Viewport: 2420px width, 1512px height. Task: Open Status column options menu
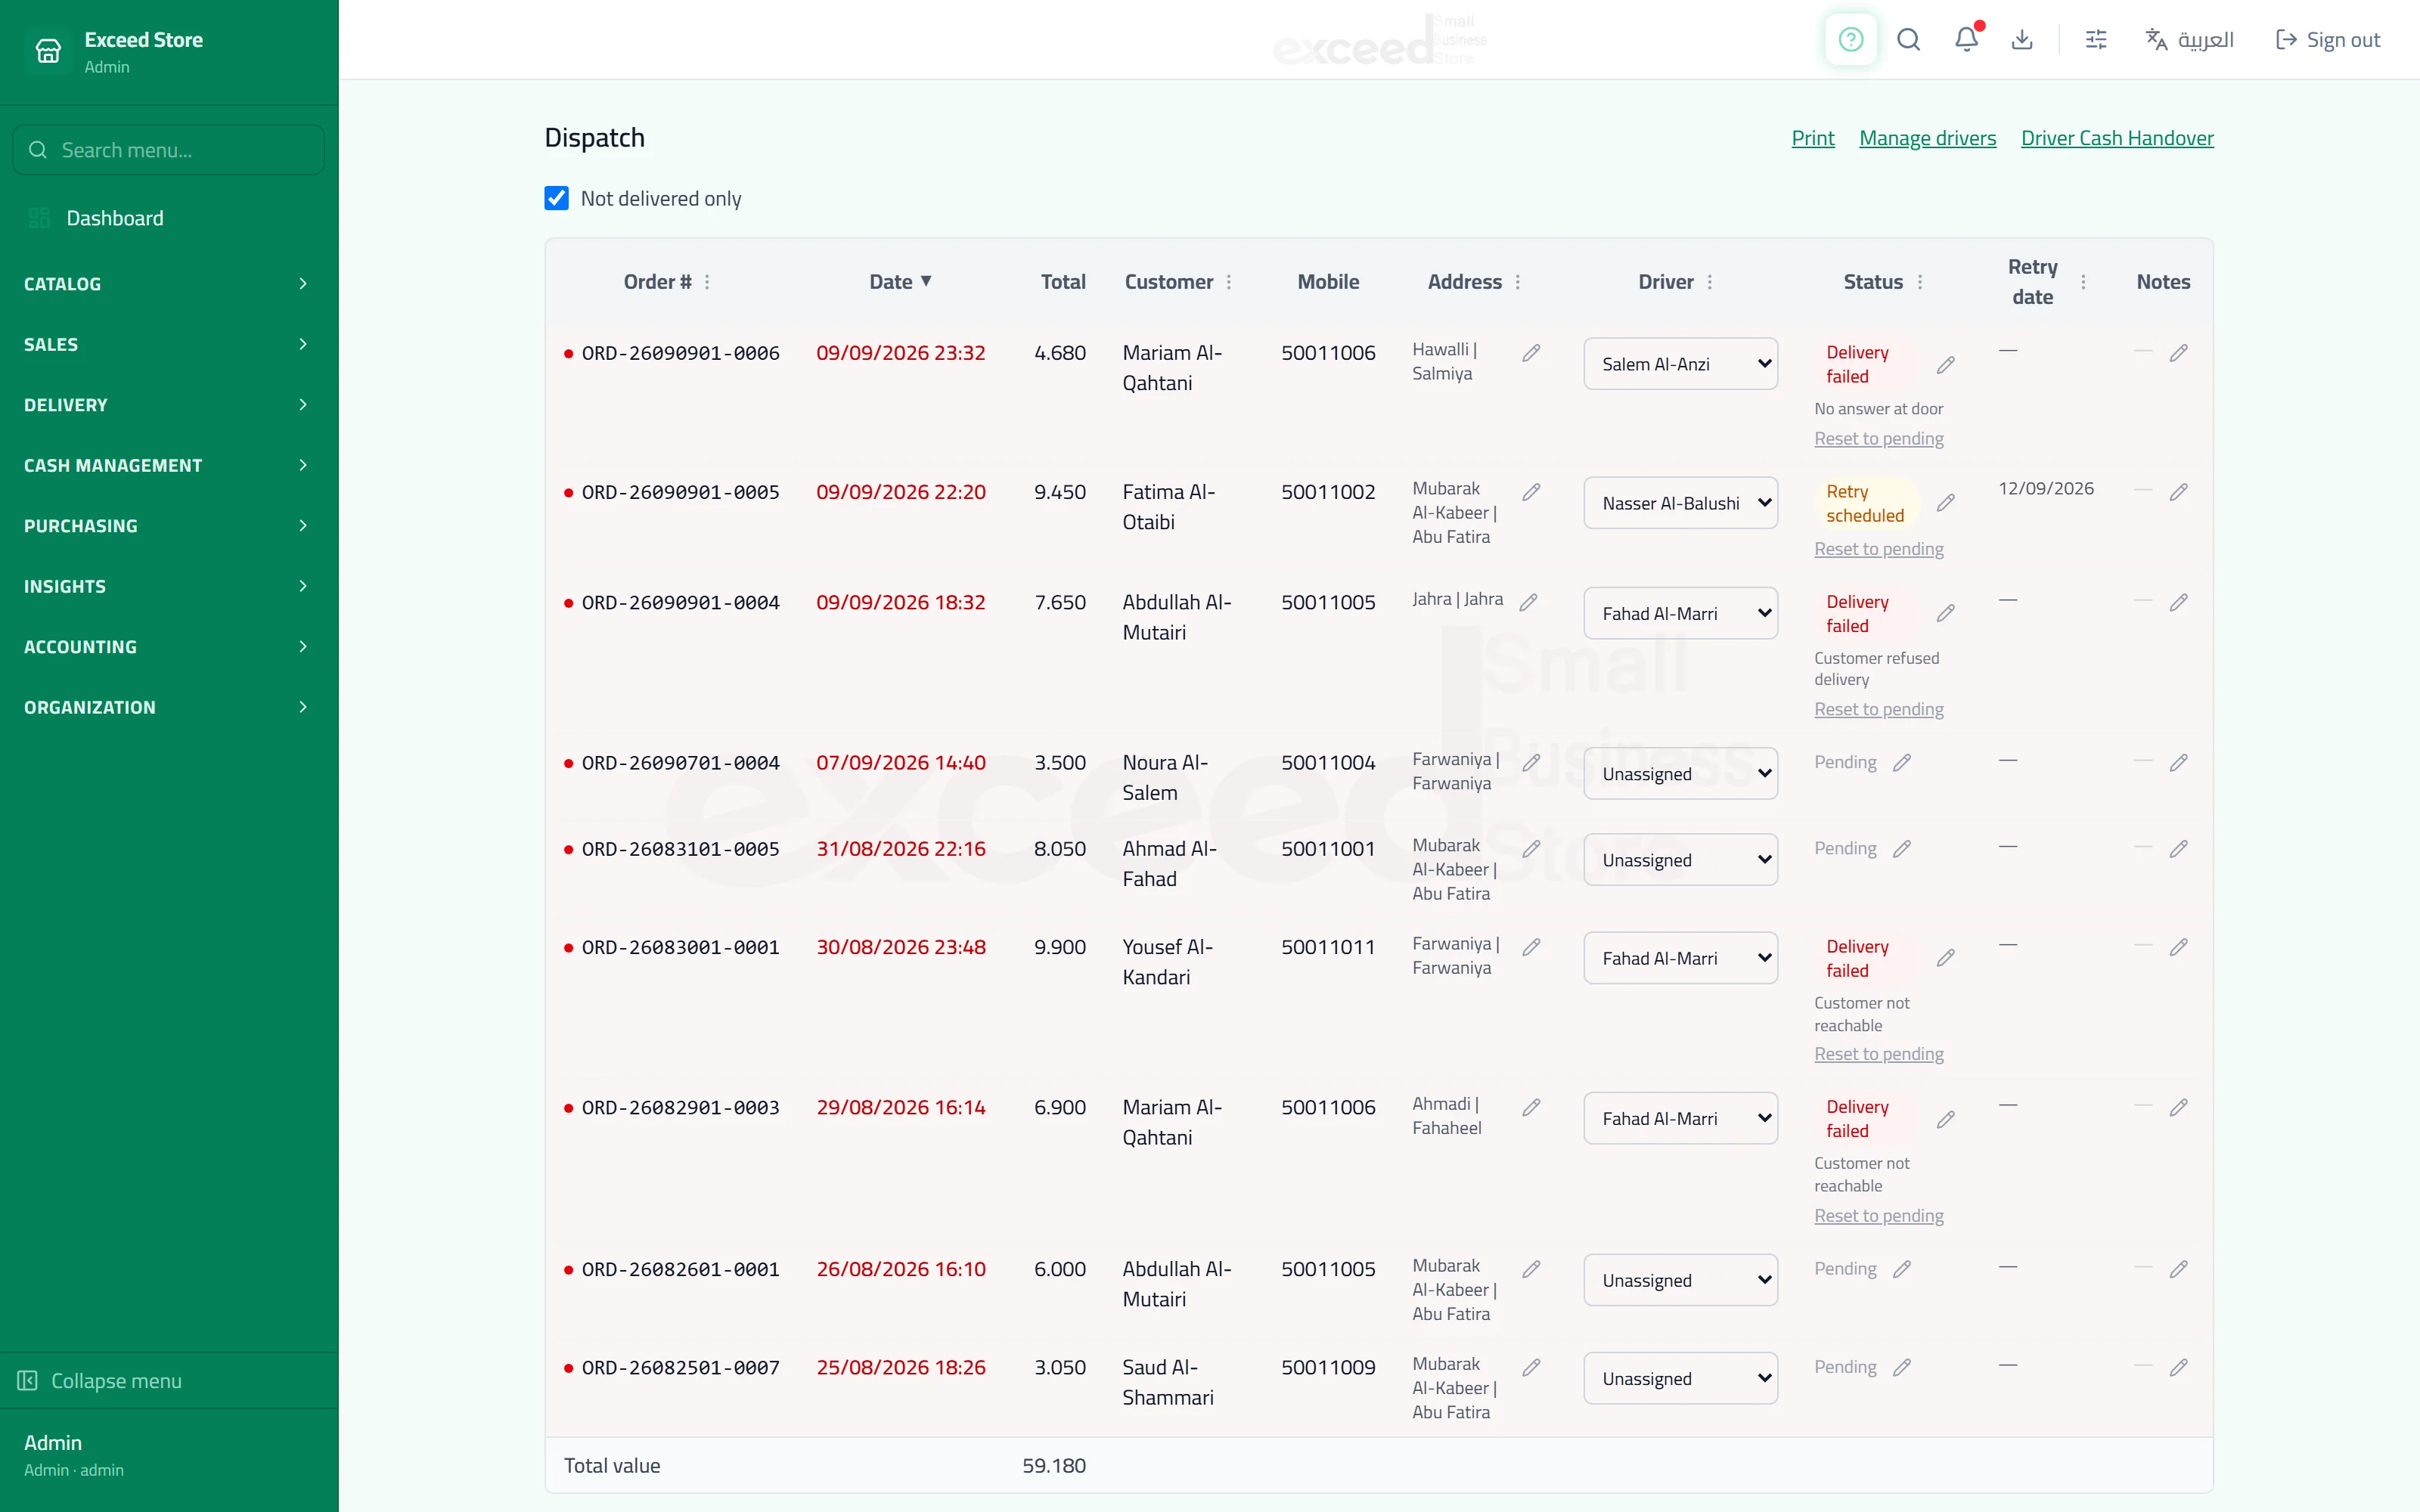click(x=1920, y=282)
